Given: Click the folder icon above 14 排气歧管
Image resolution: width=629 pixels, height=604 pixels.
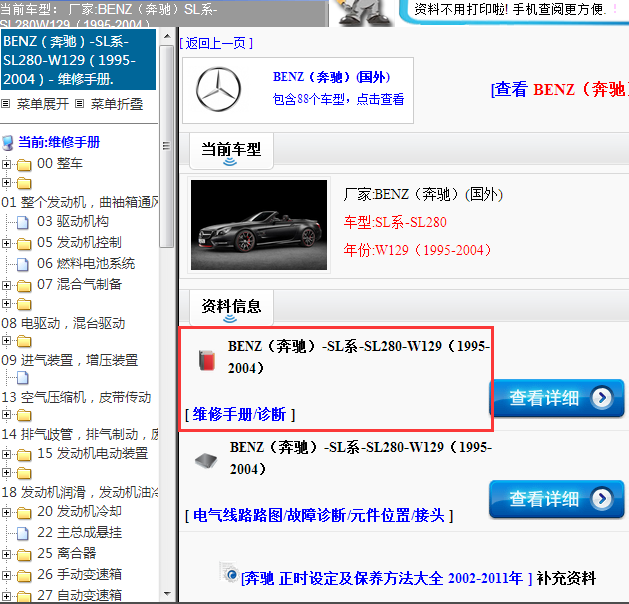Looking at the screenshot, I should [24, 415].
